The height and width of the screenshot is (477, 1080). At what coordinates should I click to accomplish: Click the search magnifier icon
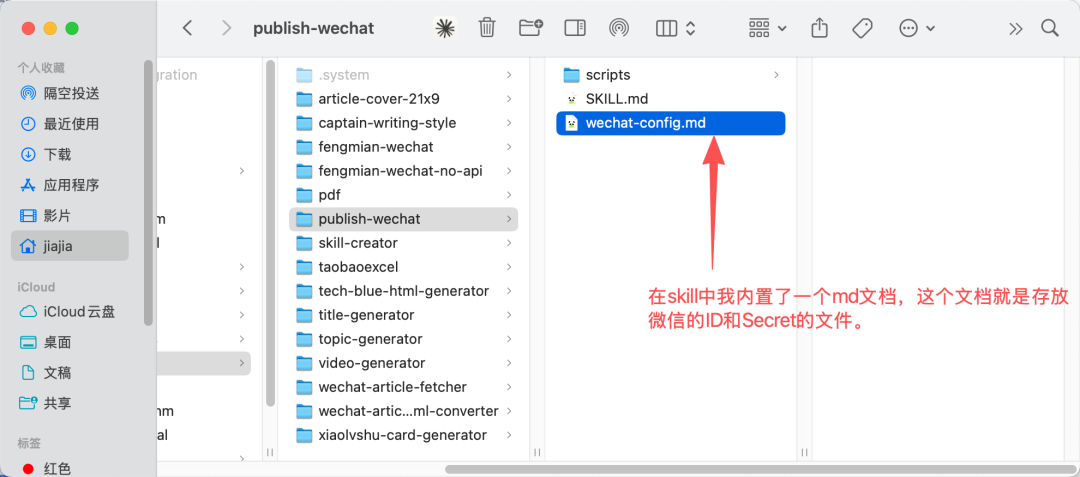(1049, 28)
